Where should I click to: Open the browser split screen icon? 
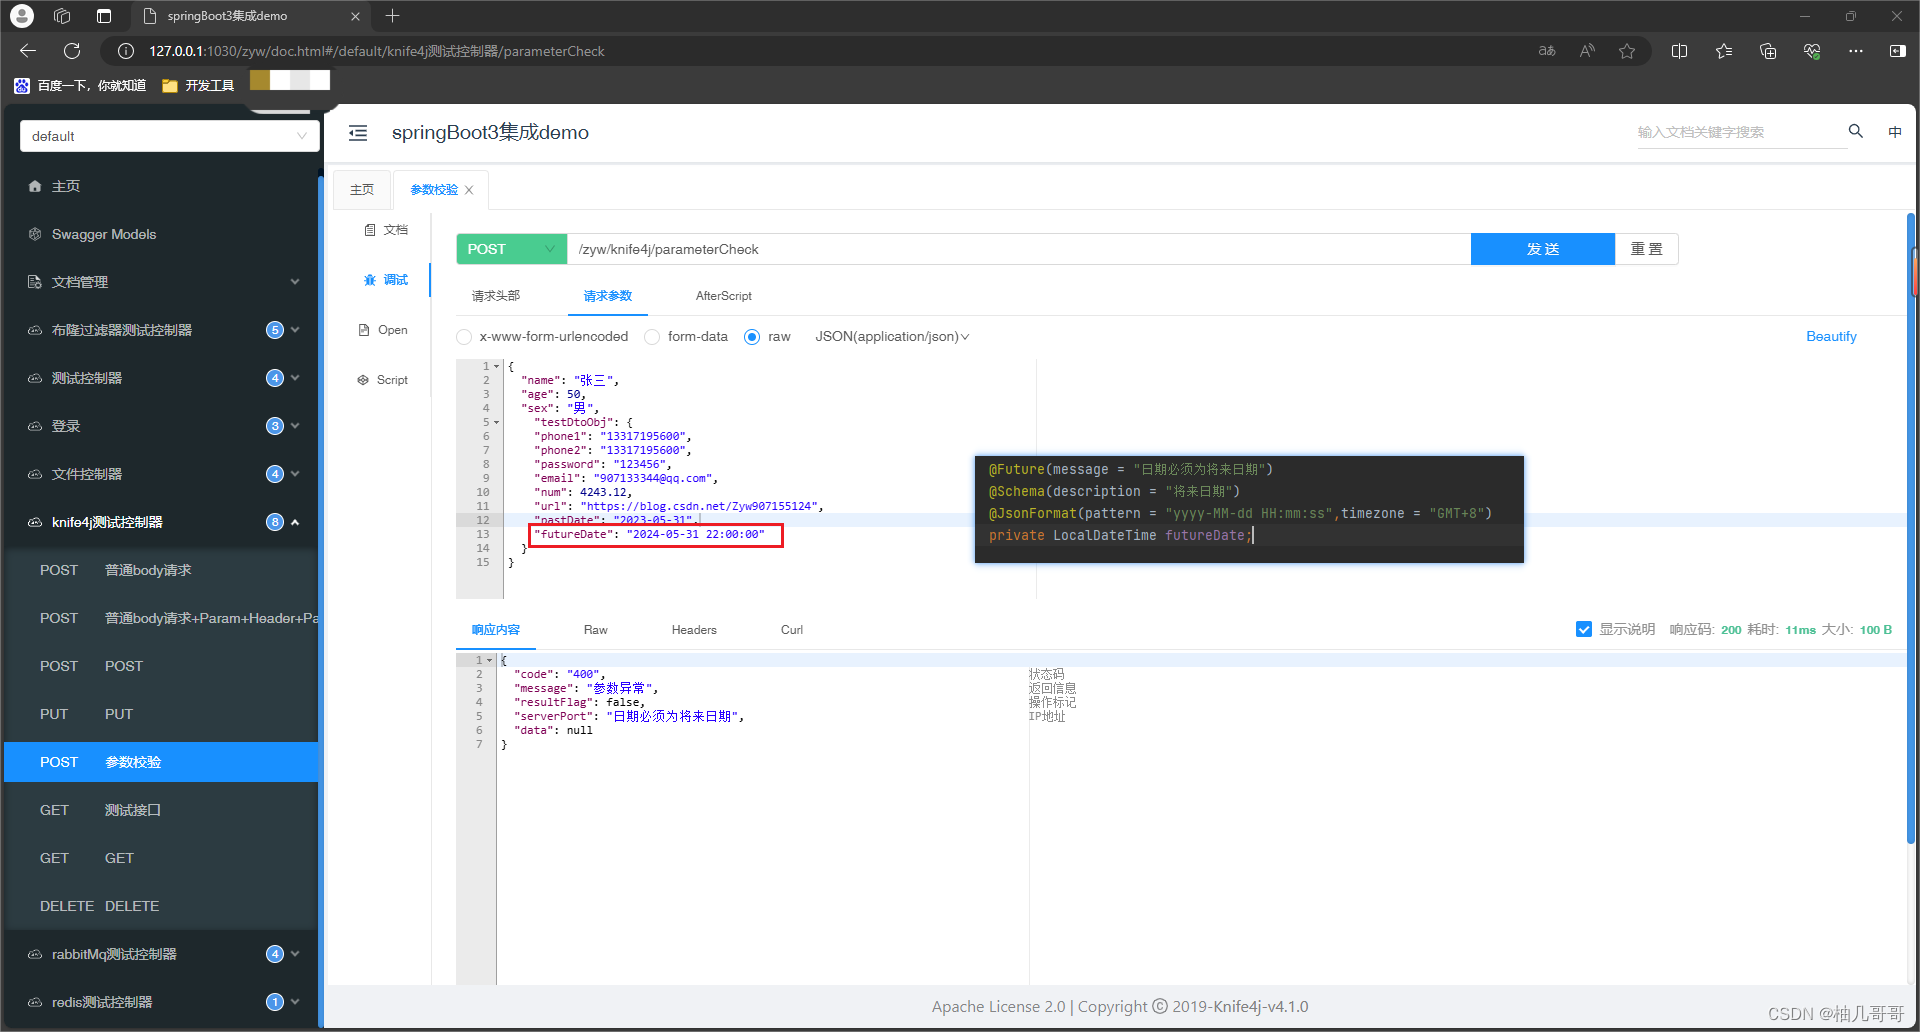pyautogui.click(x=1679, y=51)
